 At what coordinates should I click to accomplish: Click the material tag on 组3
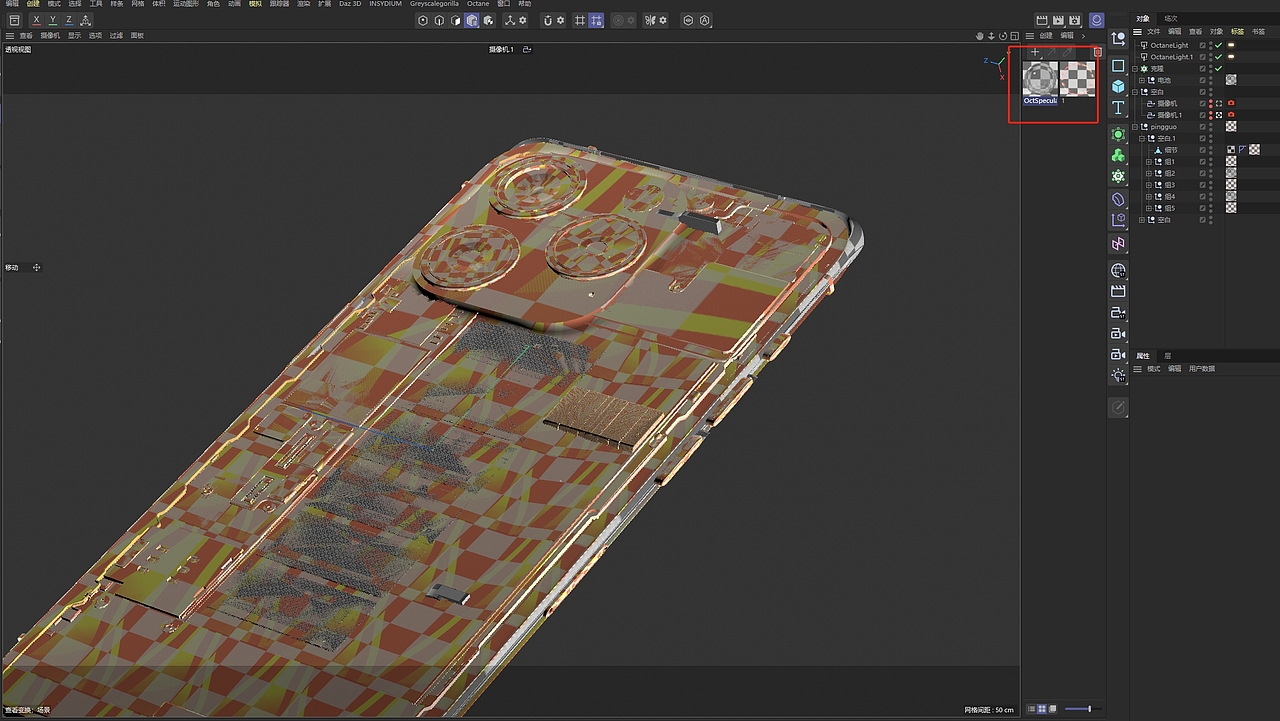tap(1231, 185)
